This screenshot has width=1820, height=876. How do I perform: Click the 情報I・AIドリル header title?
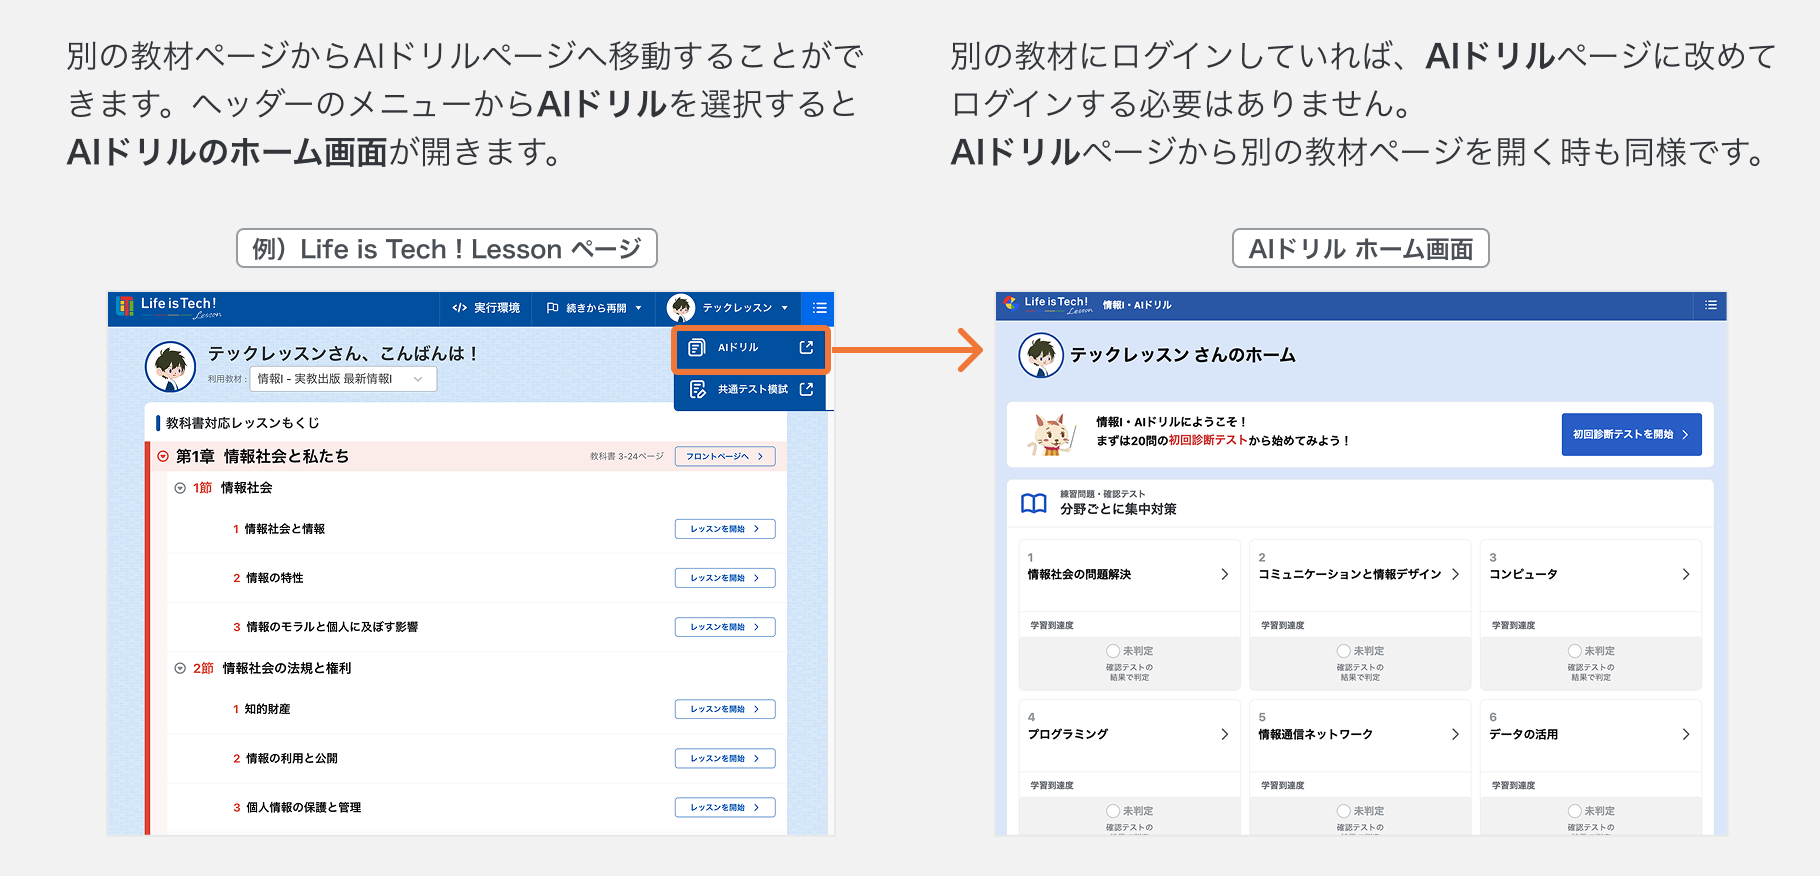1137,305
